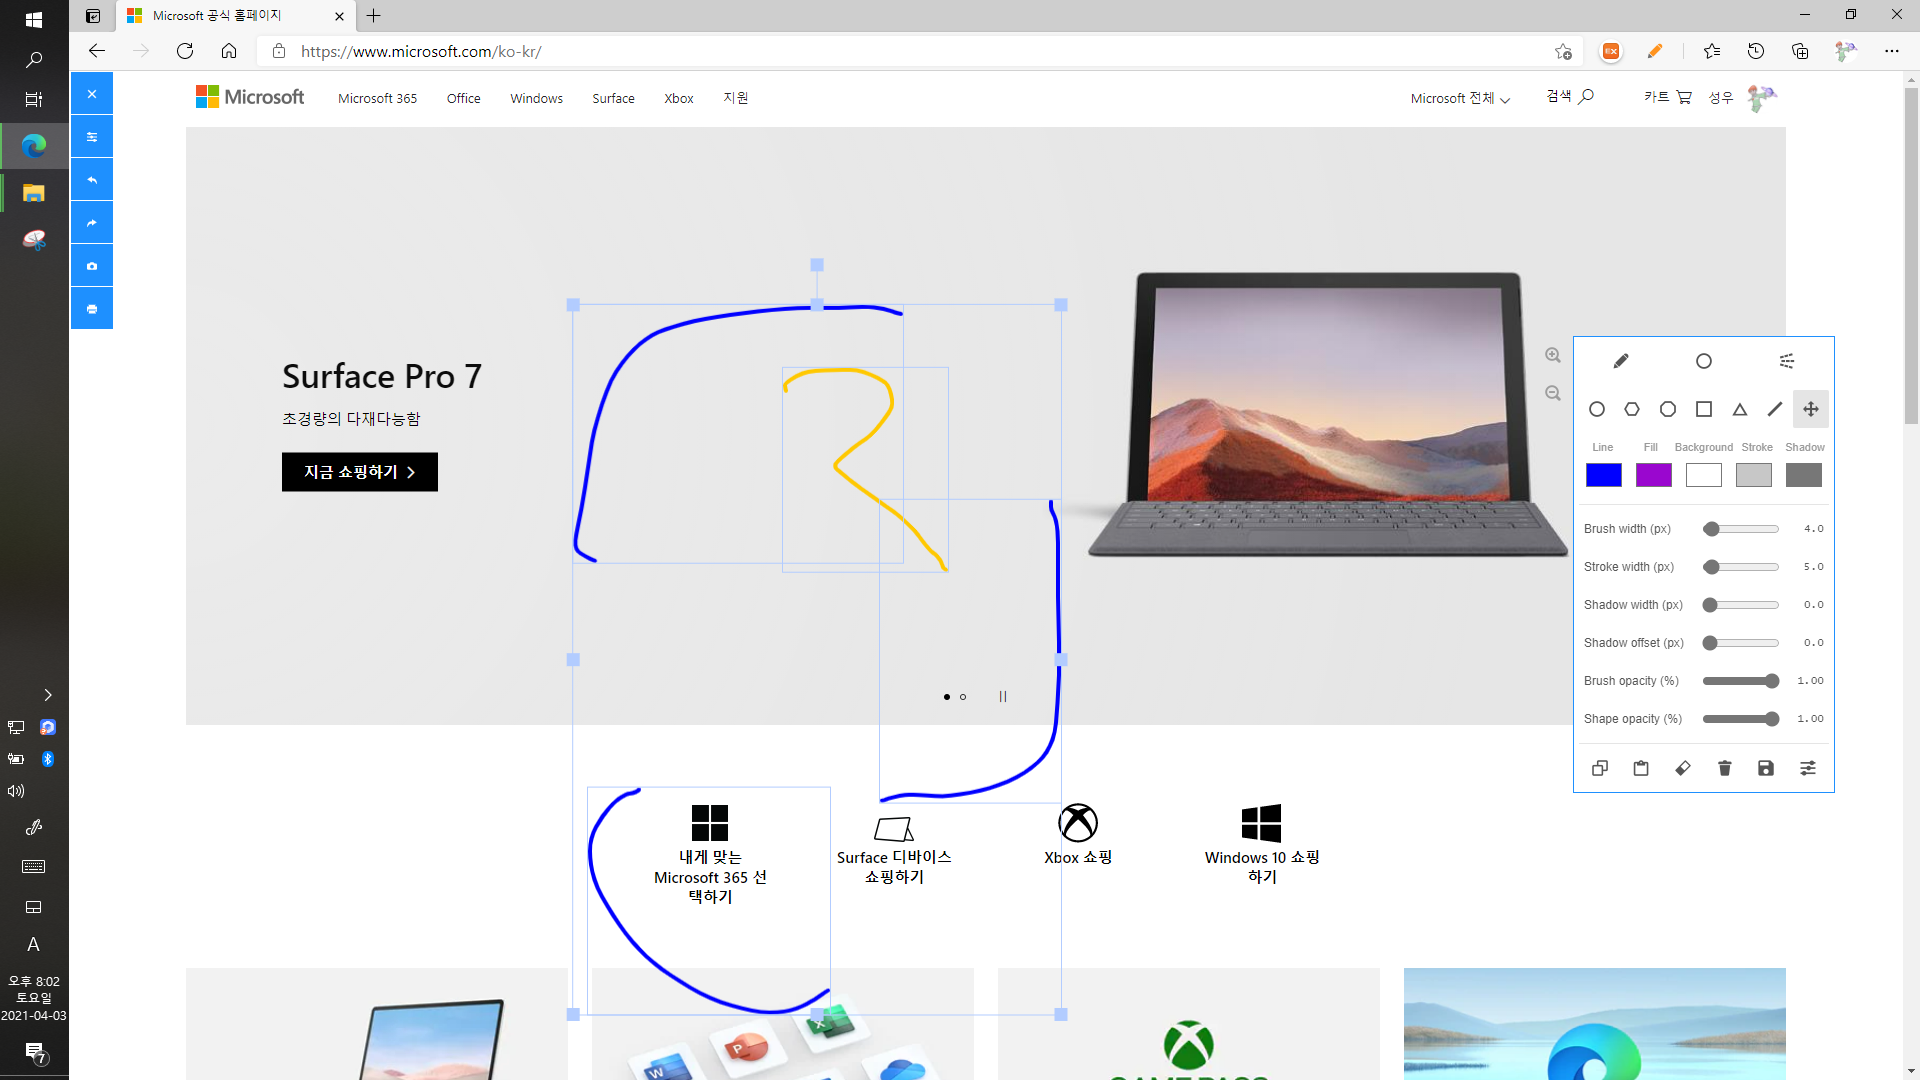
Task: Expand hidden tray icons chevron
Action: tap(47, 695)
